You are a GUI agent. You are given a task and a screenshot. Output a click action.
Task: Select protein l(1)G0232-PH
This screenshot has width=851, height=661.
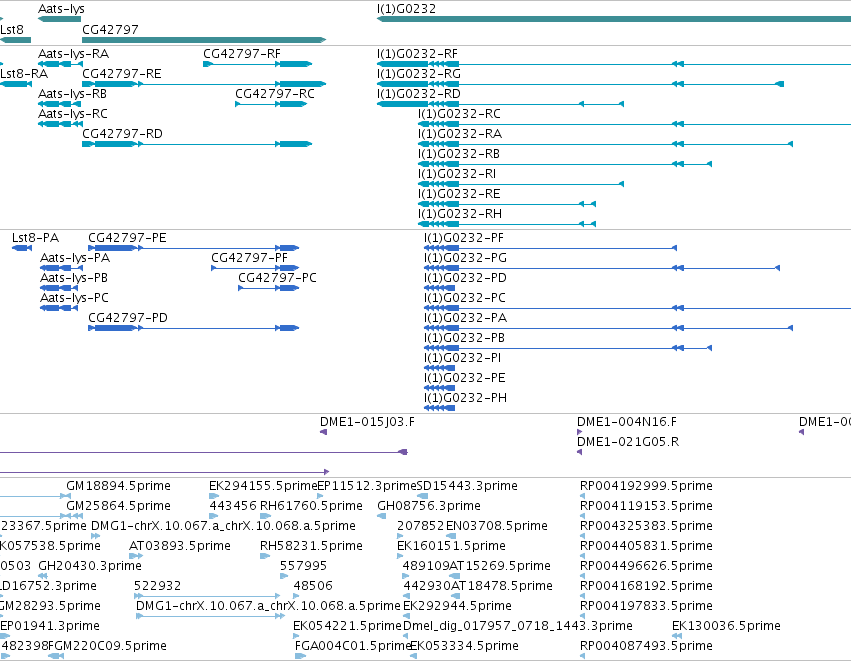pyautogui.click(x=440, y=408)
